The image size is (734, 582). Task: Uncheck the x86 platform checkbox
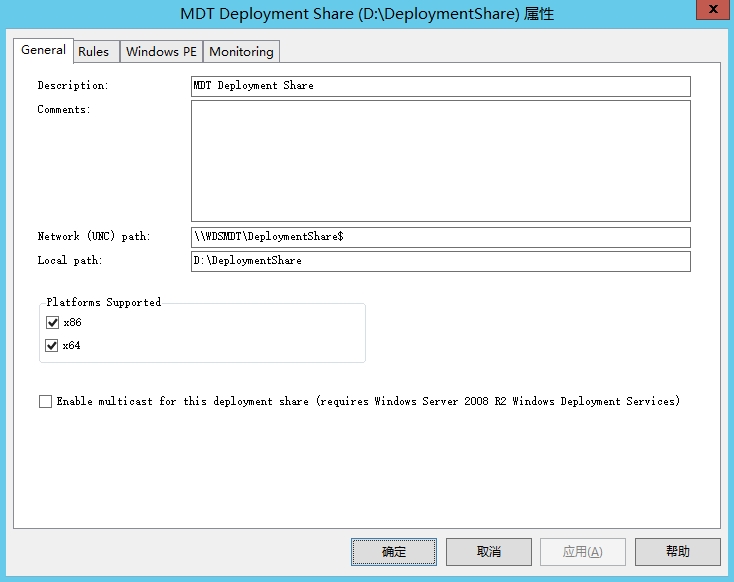tap(52, 323)
